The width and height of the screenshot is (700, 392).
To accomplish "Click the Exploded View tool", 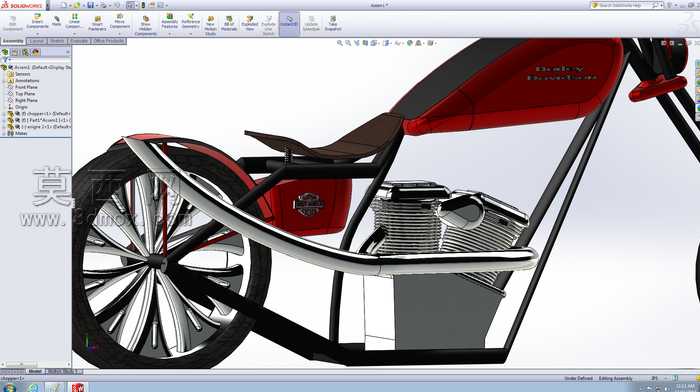I will tap(250, 23).
